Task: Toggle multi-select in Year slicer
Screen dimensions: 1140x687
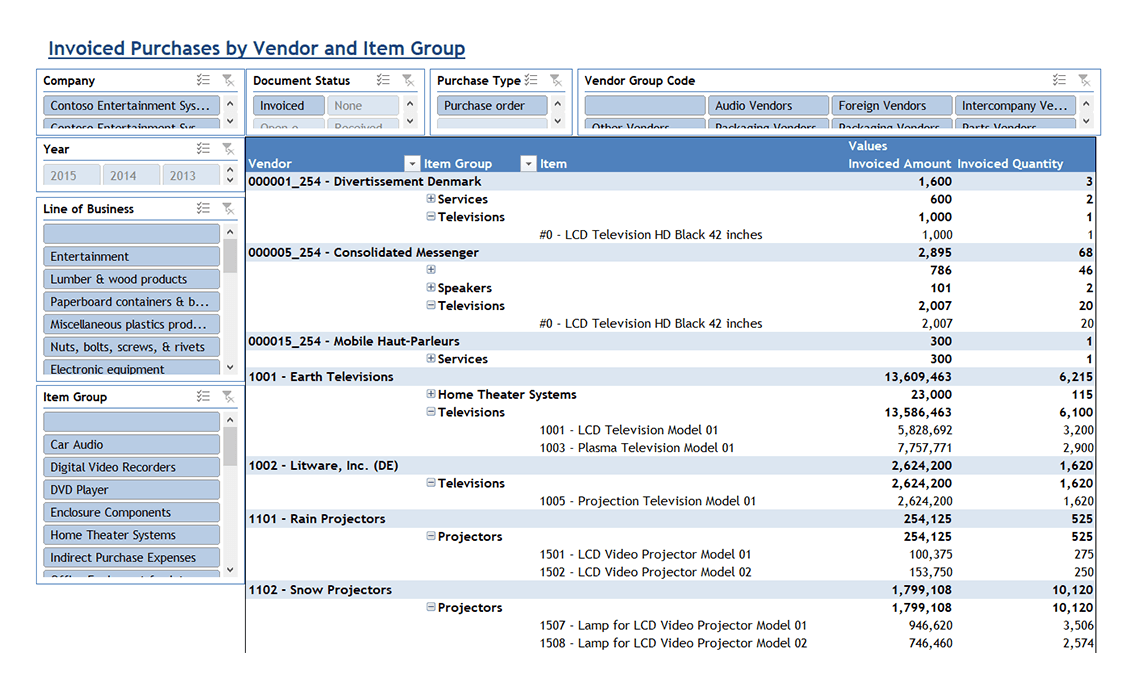Action: point(204,148)
